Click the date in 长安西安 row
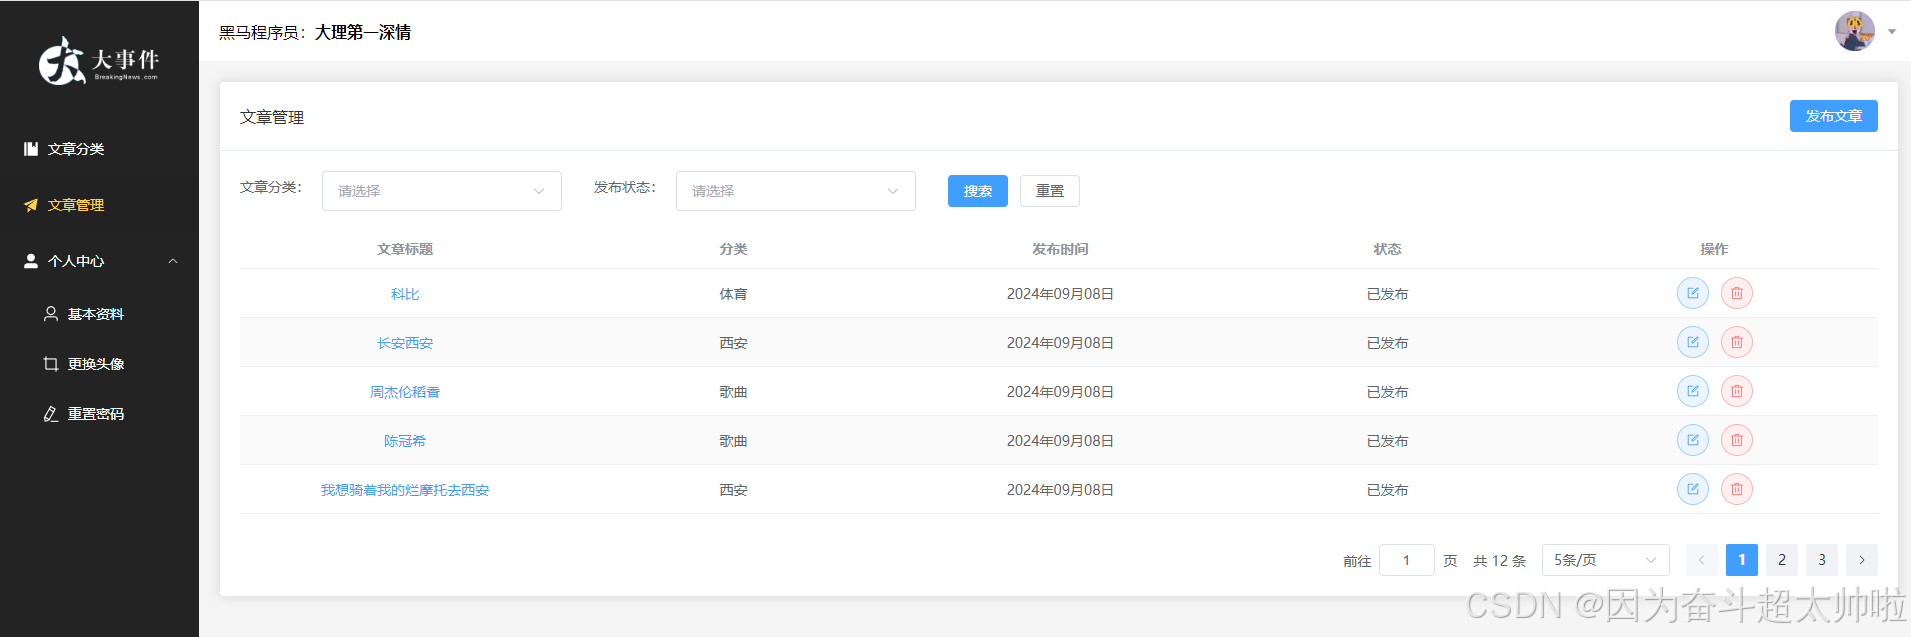The image size is (1911, 637). [x=1060, y=343]
